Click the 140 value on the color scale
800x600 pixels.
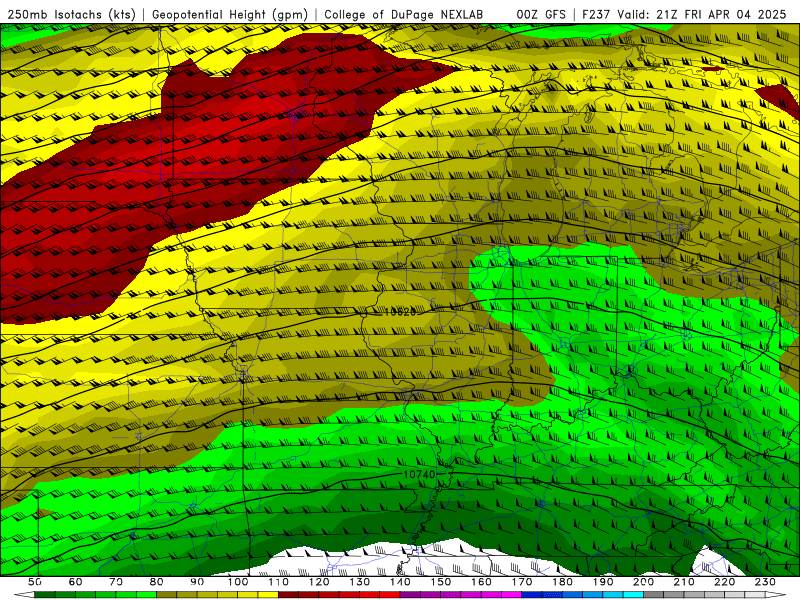pos(400,582)
